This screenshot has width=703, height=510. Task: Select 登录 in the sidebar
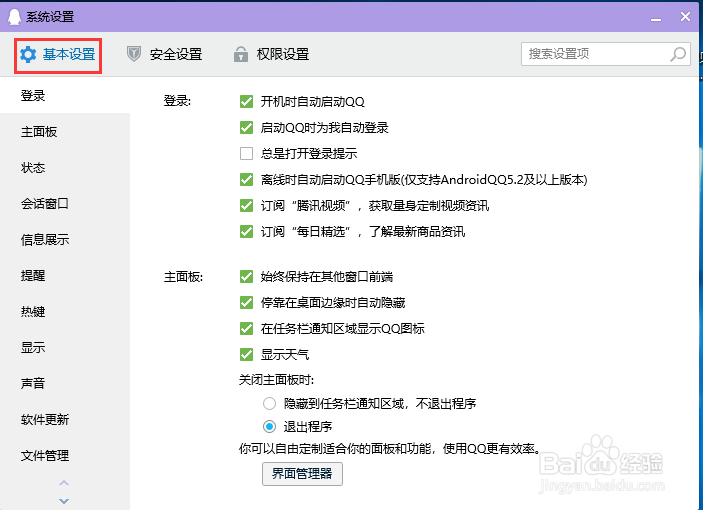tap(65, 95)
